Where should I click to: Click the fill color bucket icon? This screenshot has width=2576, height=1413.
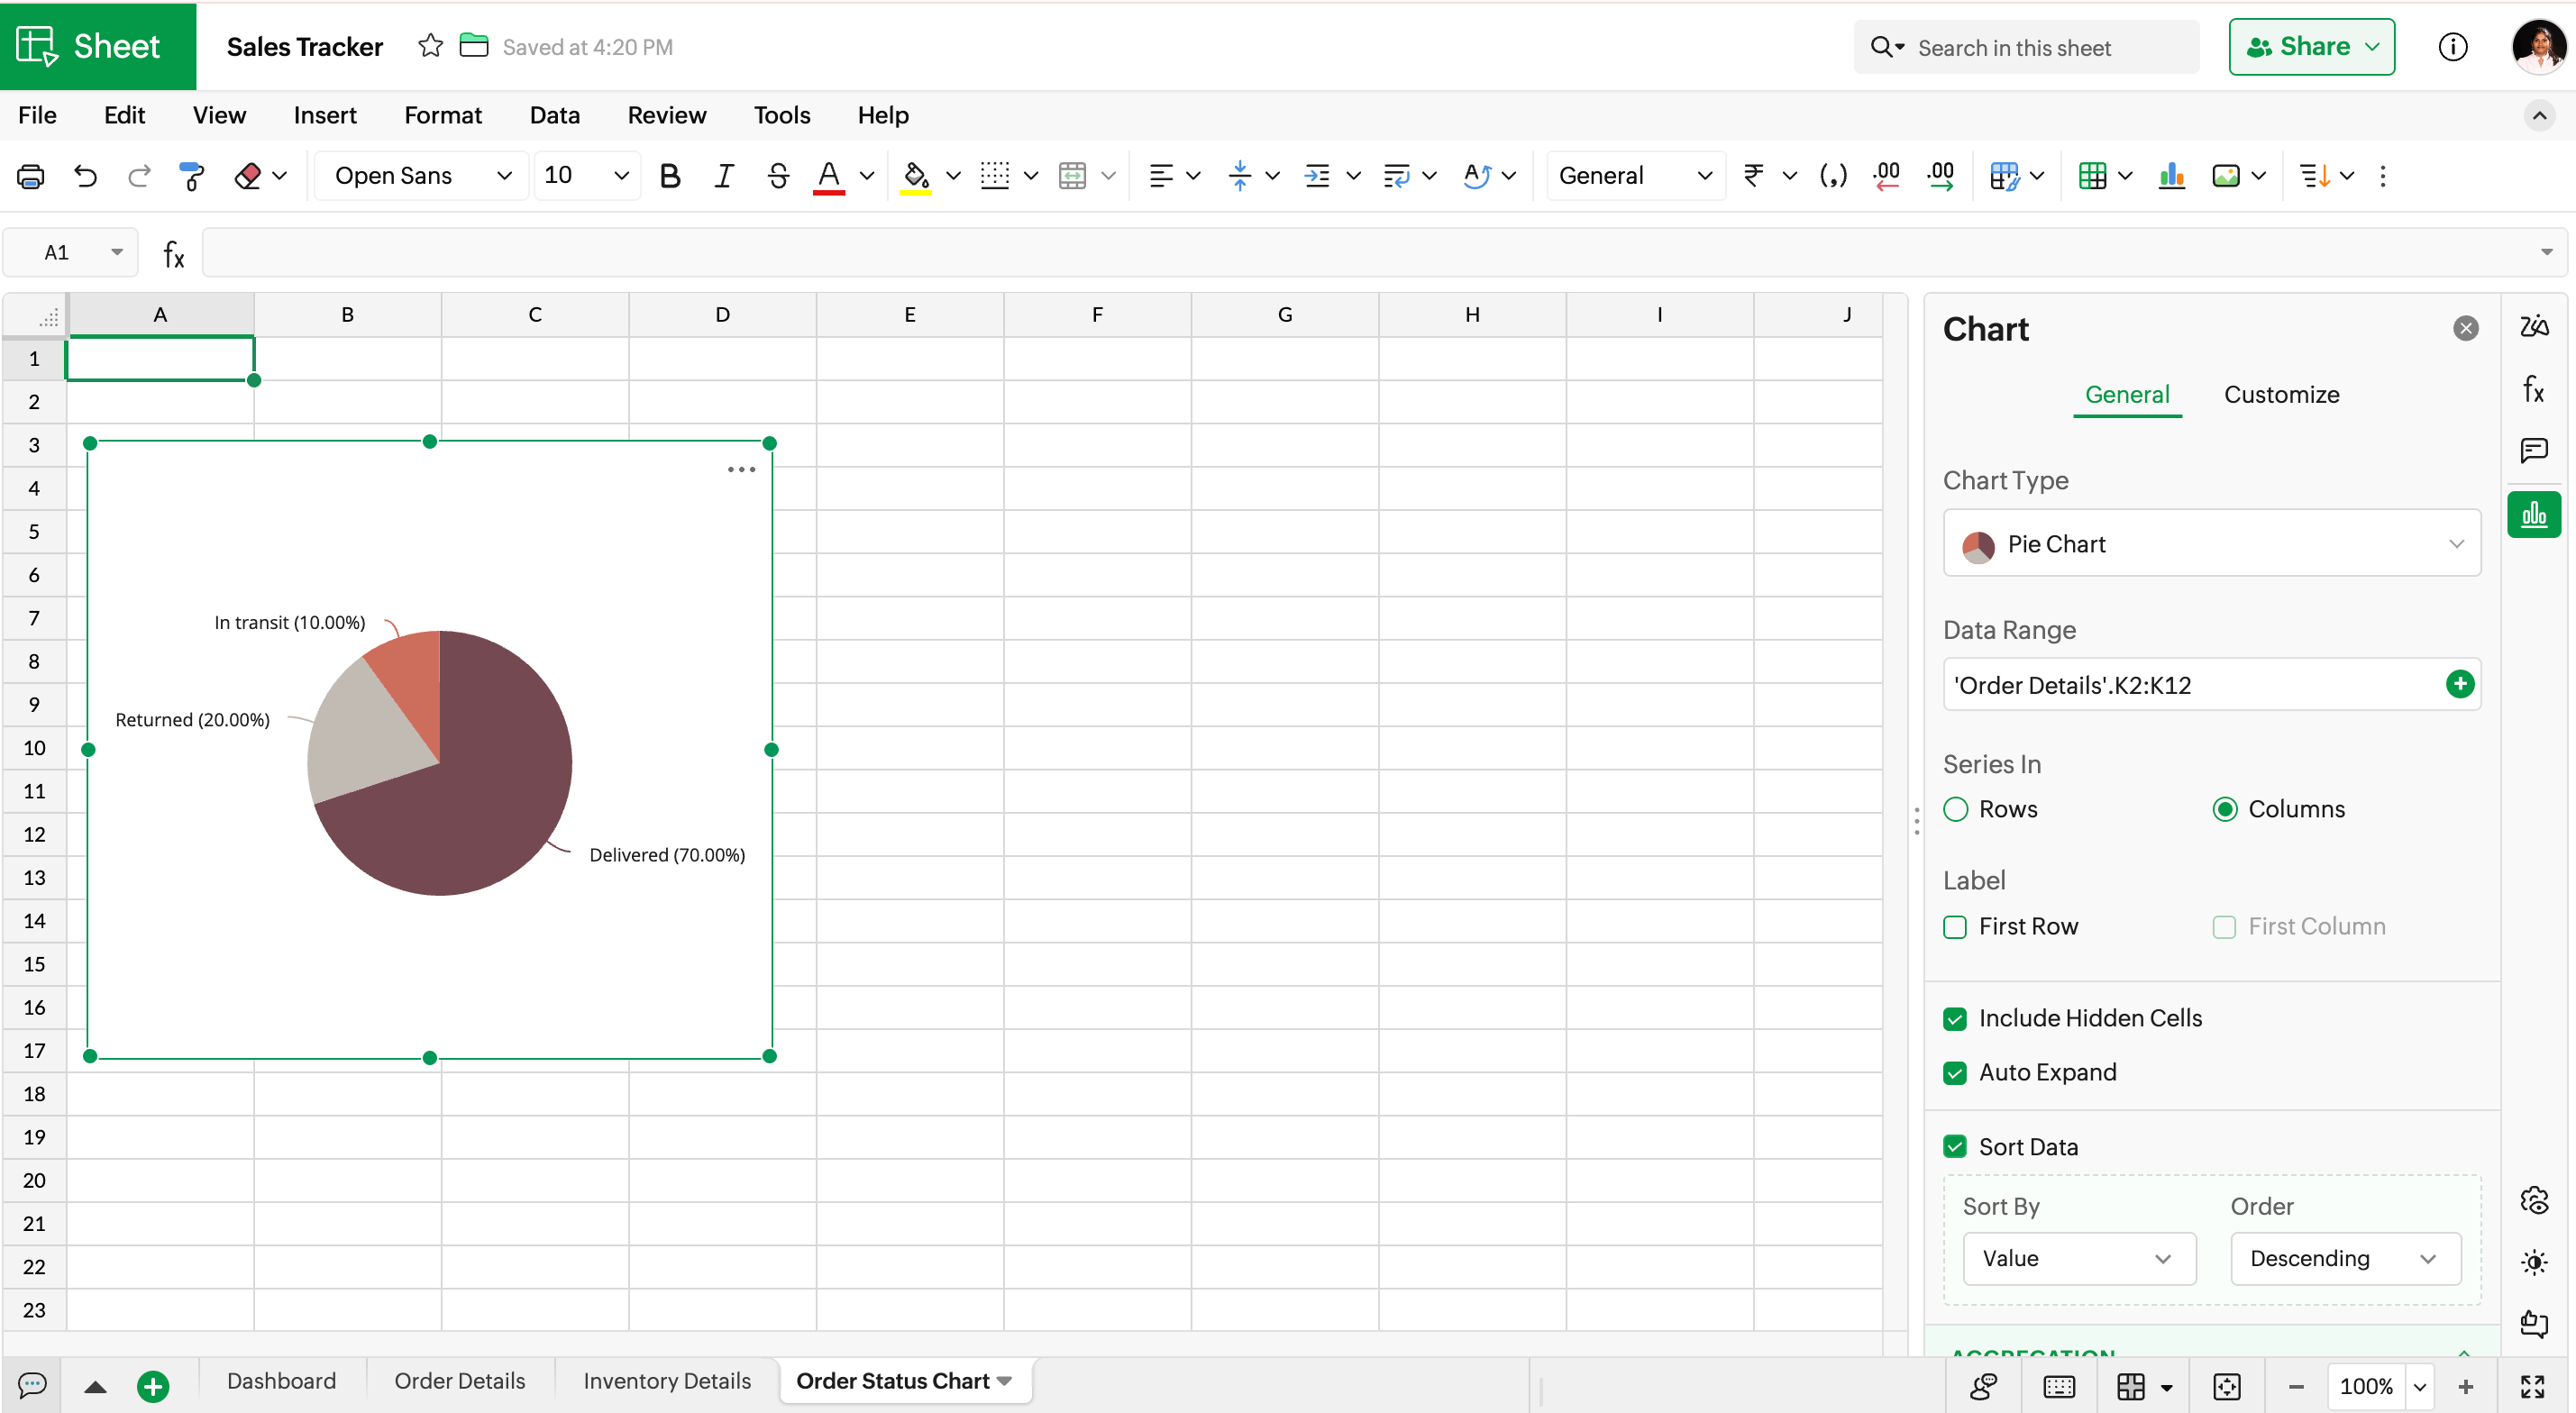[915, 176]
